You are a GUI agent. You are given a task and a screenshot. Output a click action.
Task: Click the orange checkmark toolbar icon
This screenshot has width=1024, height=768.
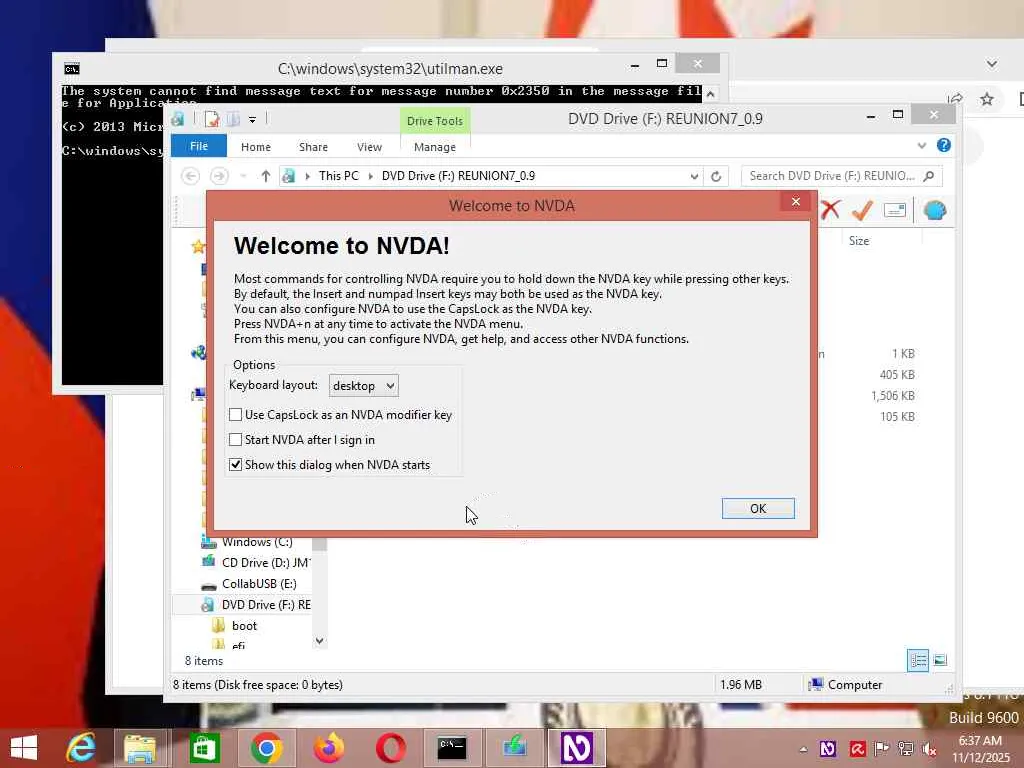(862, 210)
